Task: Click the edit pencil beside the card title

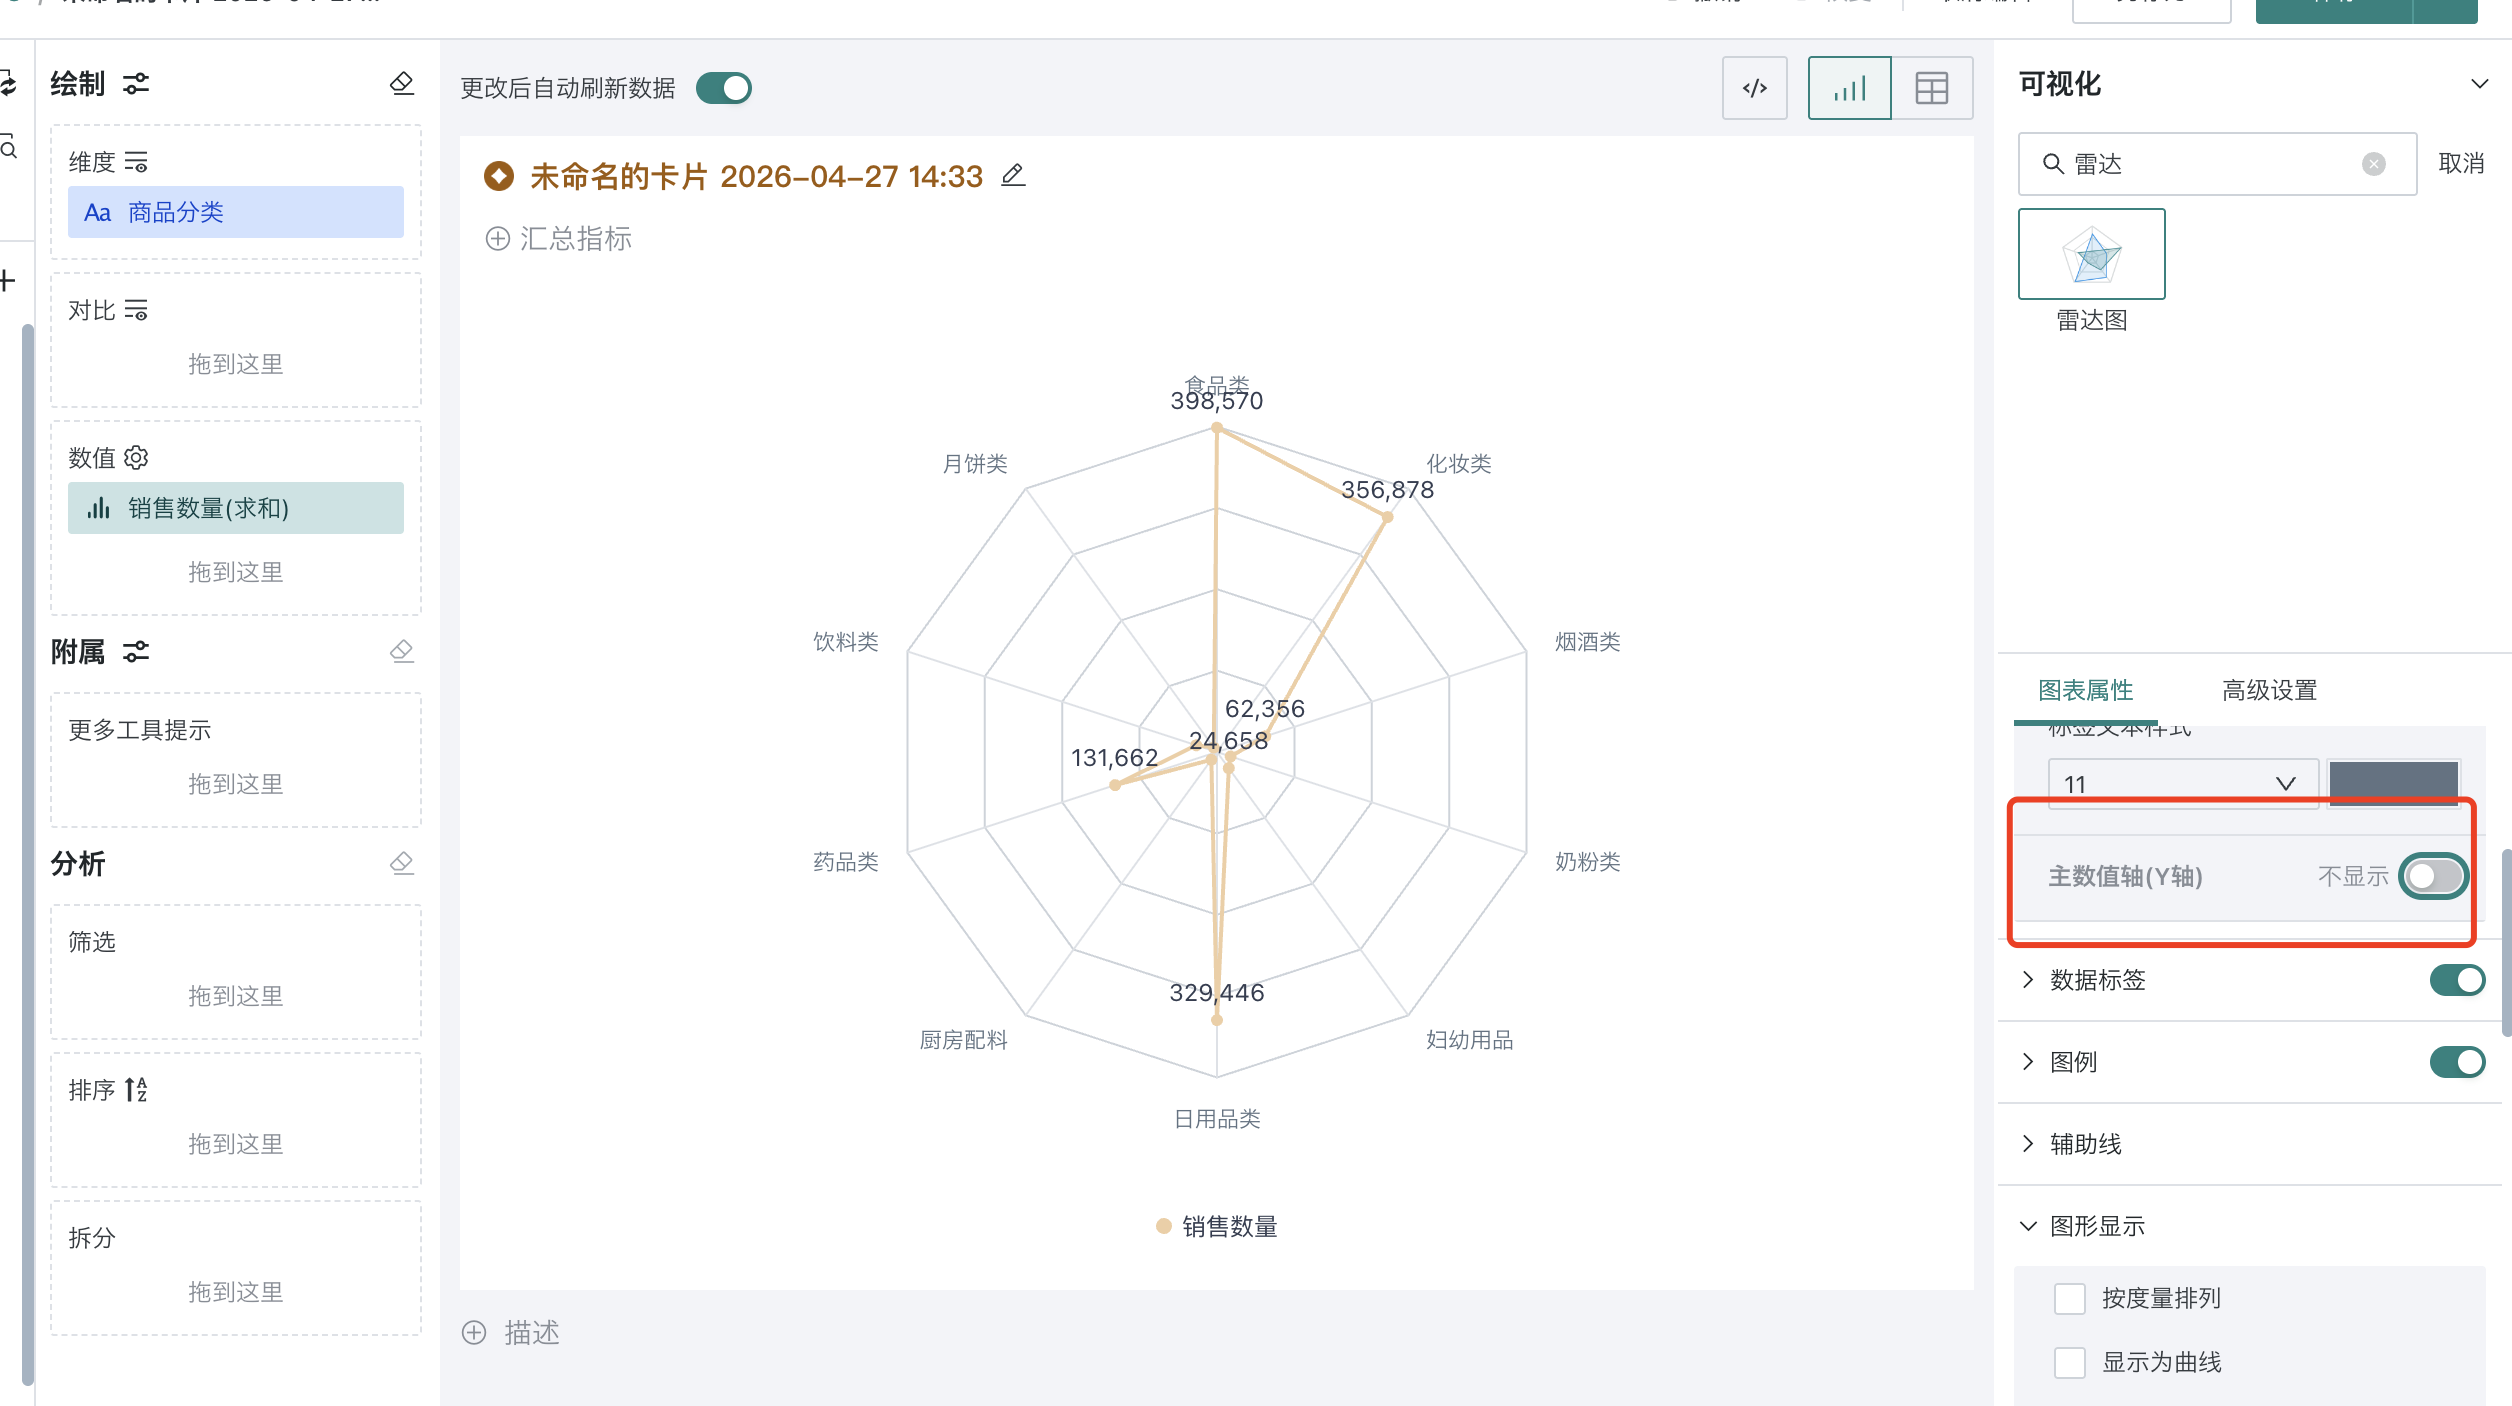Action: 1013,176
